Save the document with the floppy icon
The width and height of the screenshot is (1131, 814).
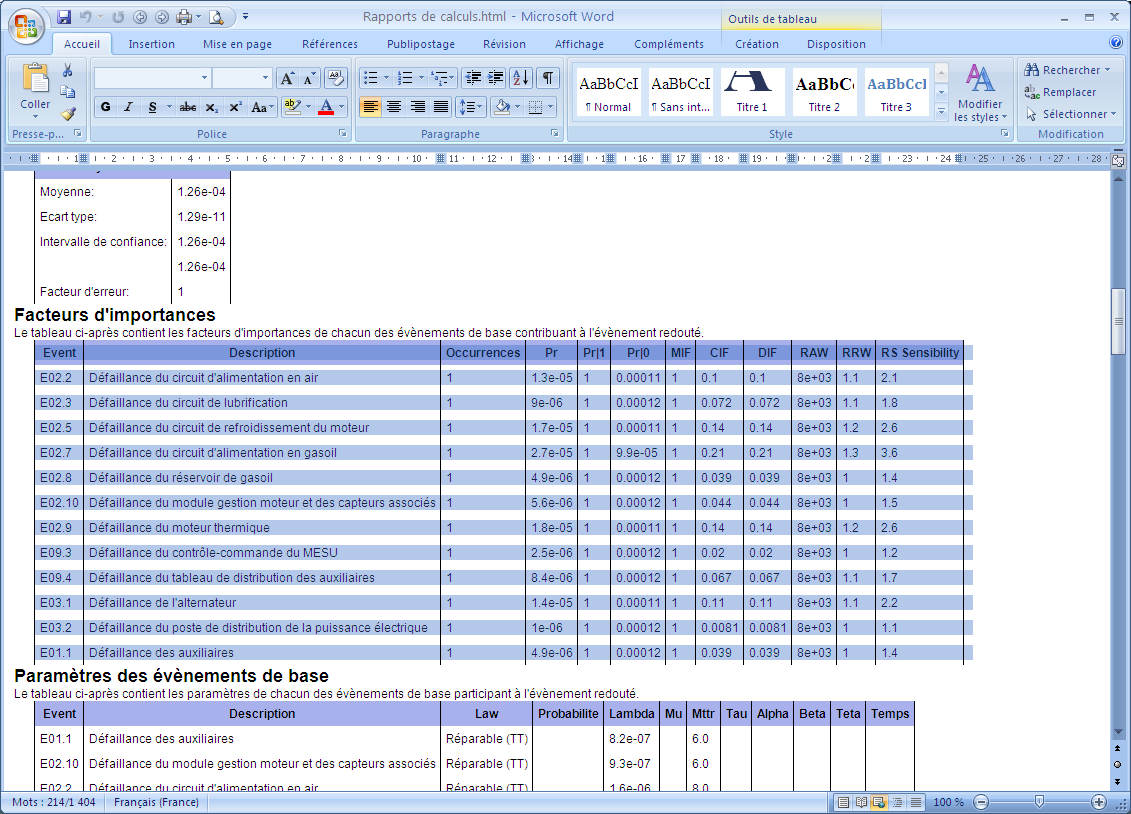click(63, 17)
